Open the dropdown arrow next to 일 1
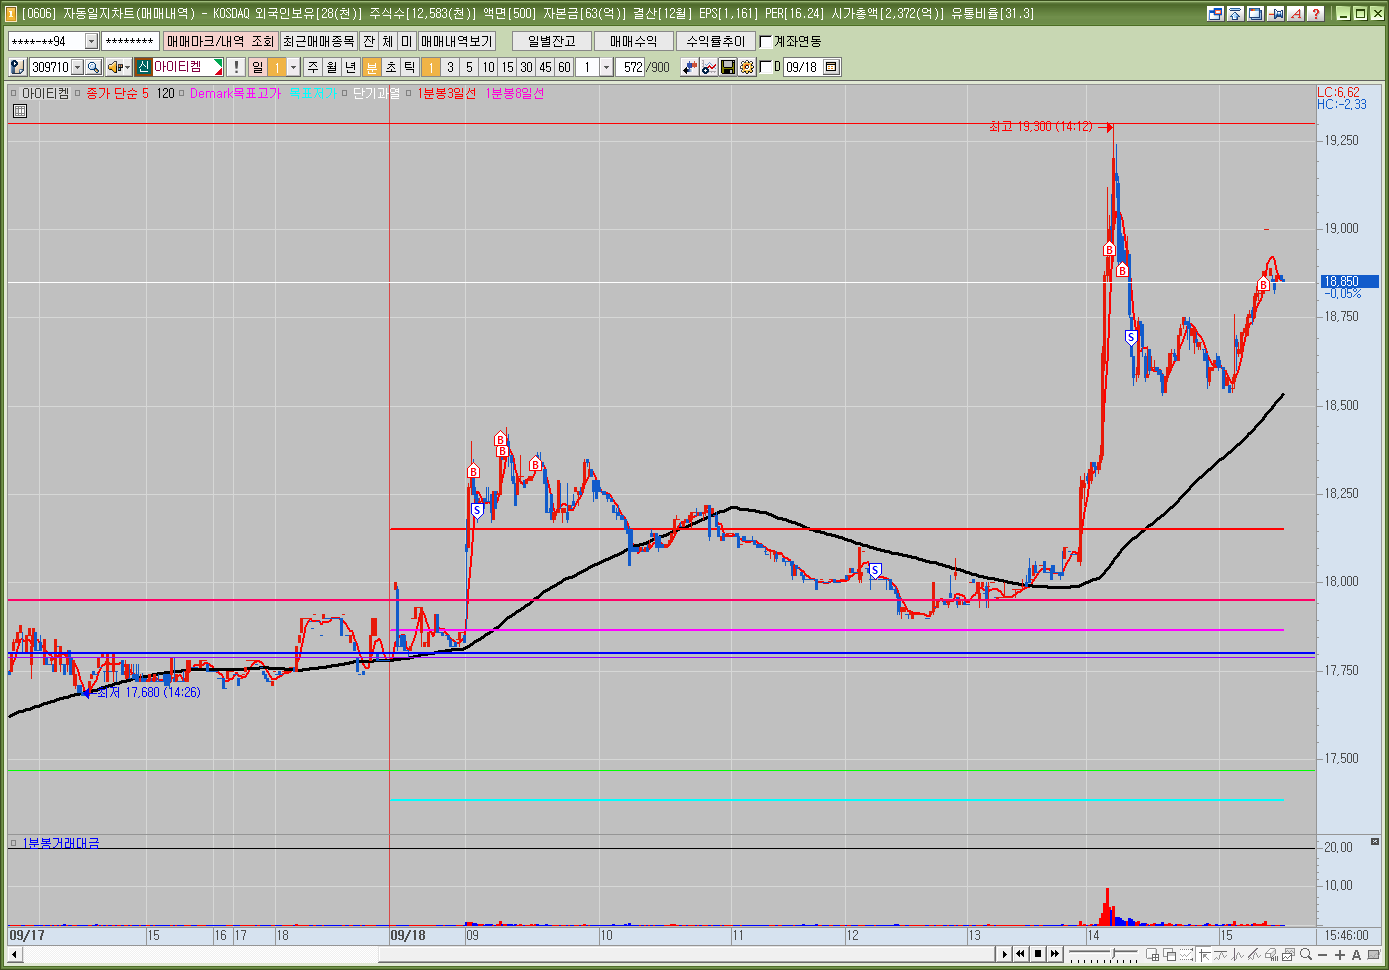Screen dimensions: 1389x970 coord(293,67)
